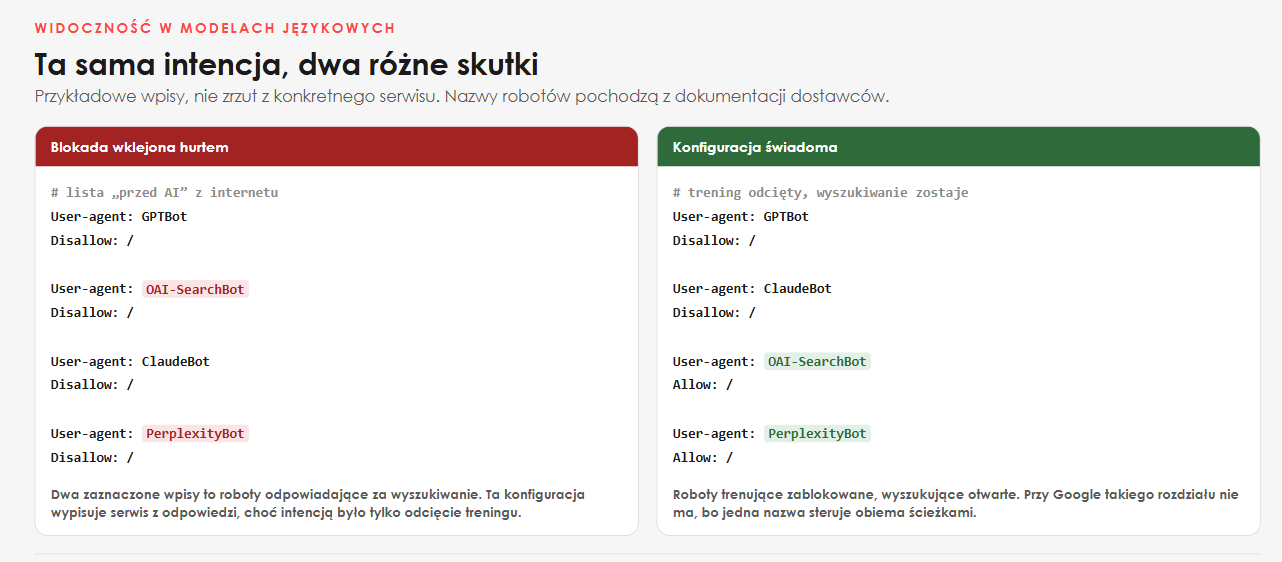Click "Disallow: /" under GPTBot in Blokada card
The height and width of the screenshot is (562, 1282).
pyautogui.click(x=92, y=240)
